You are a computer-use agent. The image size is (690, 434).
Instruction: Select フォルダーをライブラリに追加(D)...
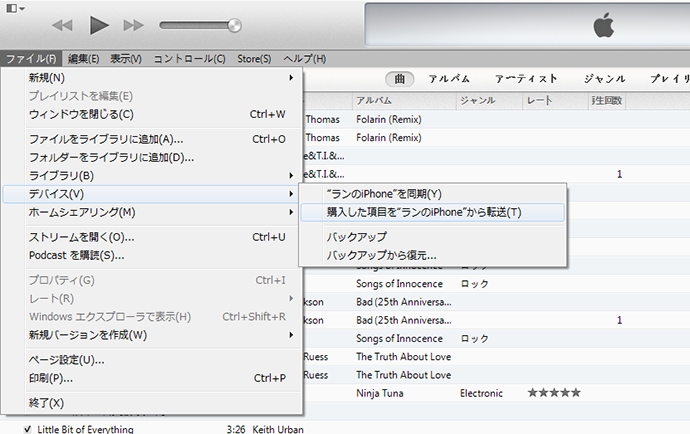[152, 158]
